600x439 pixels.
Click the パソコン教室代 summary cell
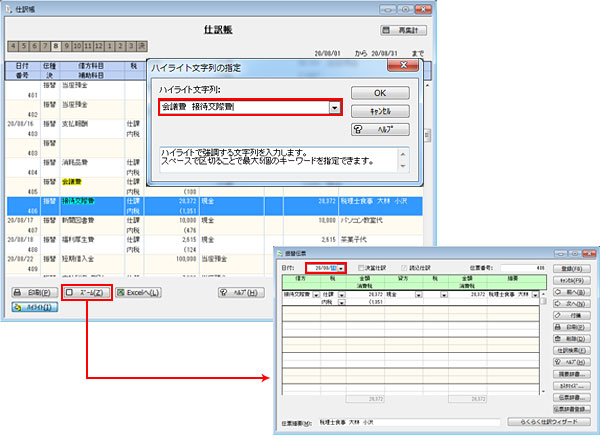pyautogui.click(x=381, y=225)
